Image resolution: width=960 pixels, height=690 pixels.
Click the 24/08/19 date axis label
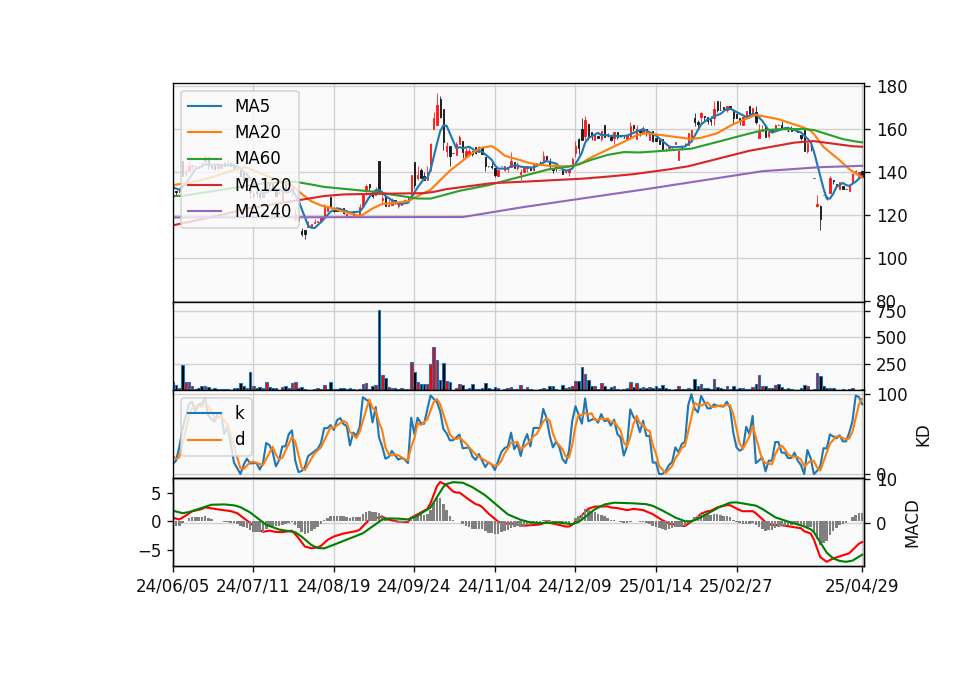pyautogui.click(x=334, y=586)
